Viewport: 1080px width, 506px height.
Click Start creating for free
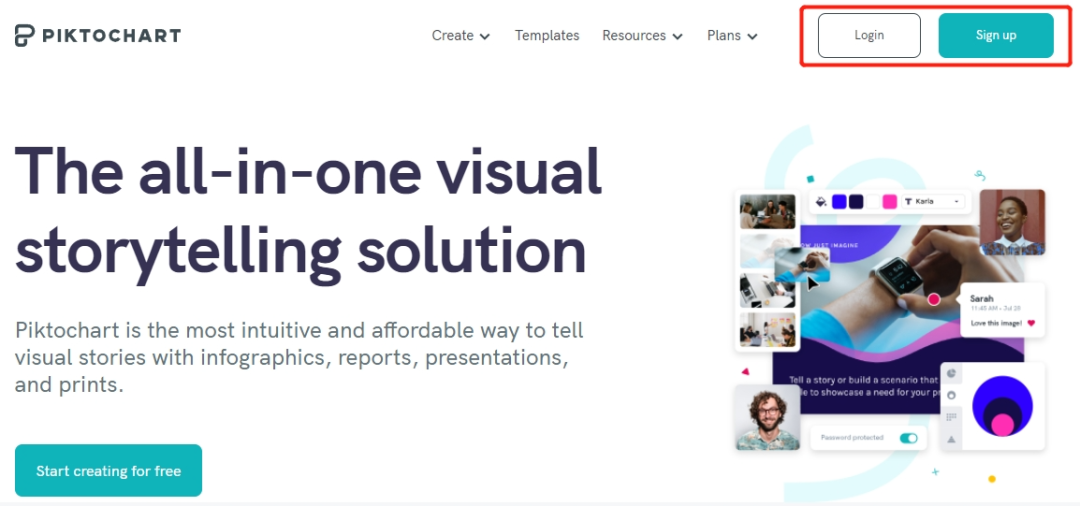(108, 471)
